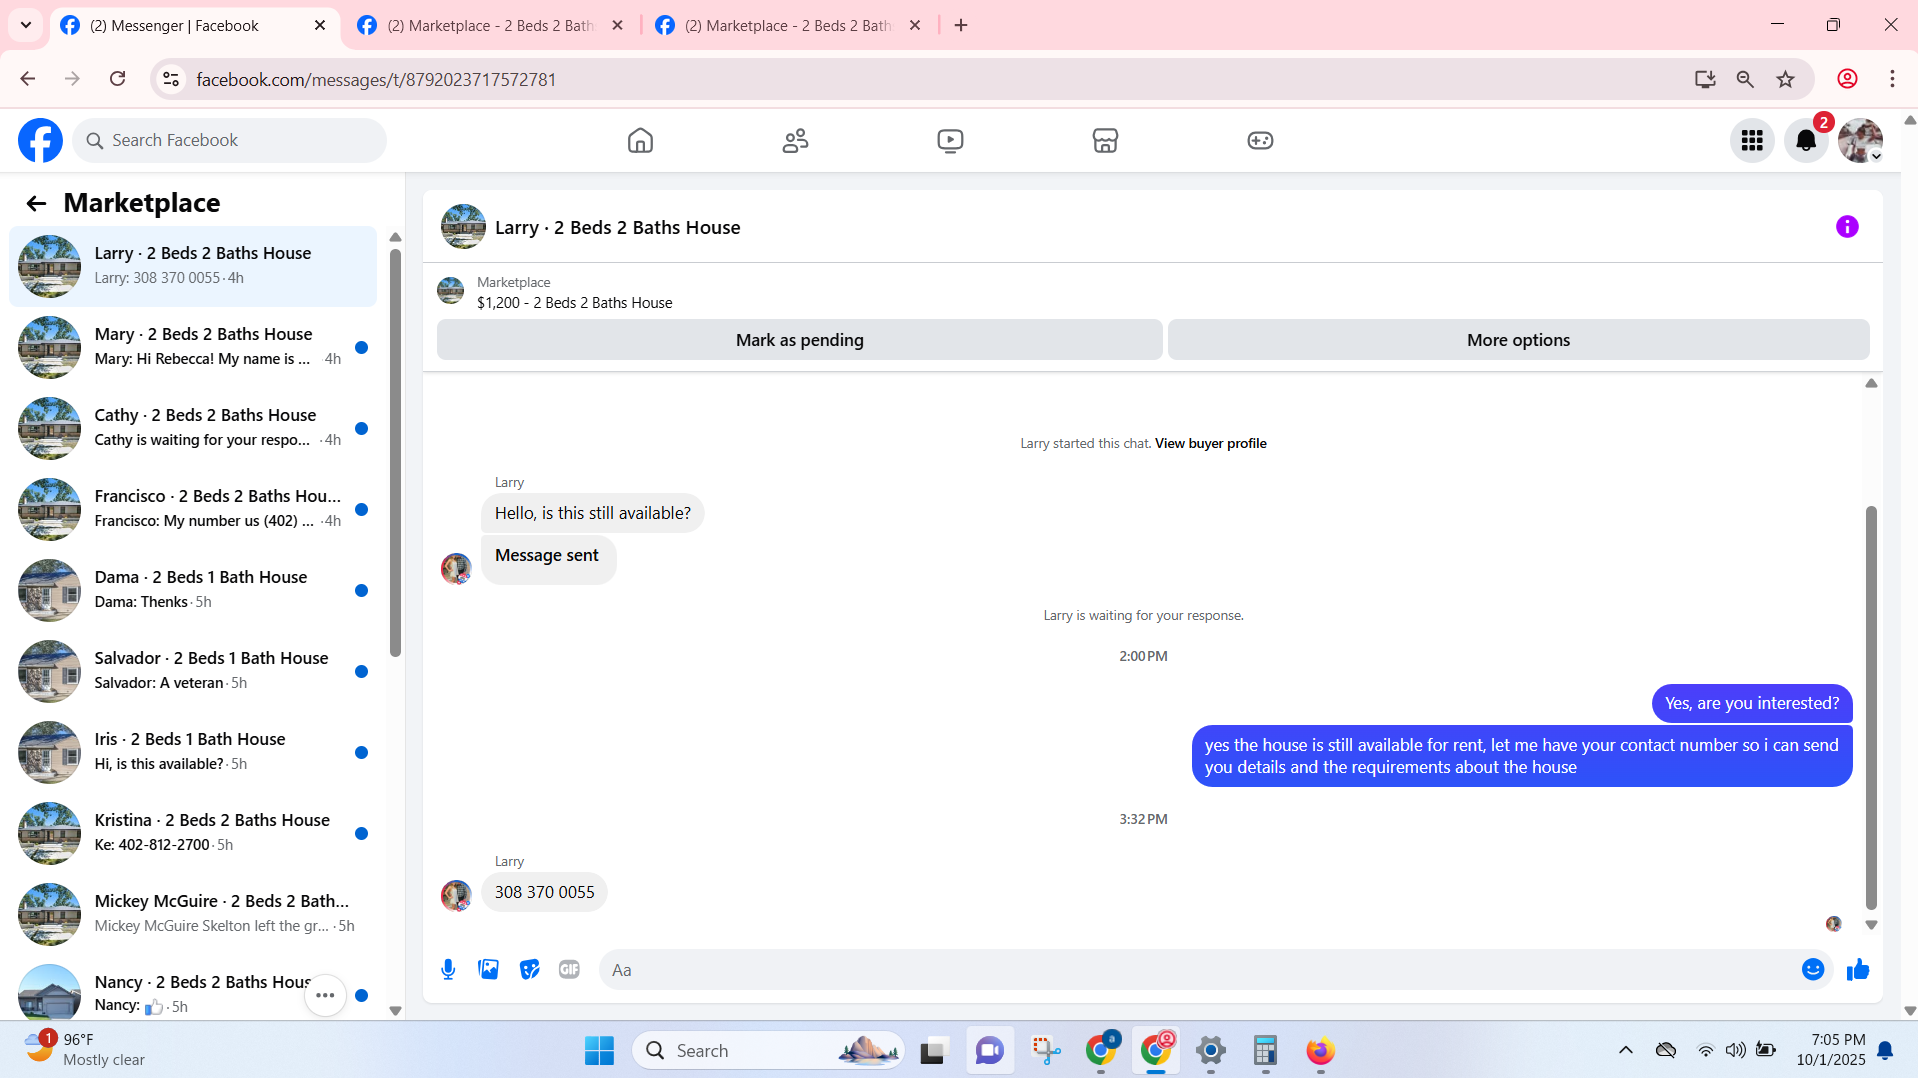The height and width of the screenshot is (1078, 1918).
Task: Reload the current page
Action: 117,79
